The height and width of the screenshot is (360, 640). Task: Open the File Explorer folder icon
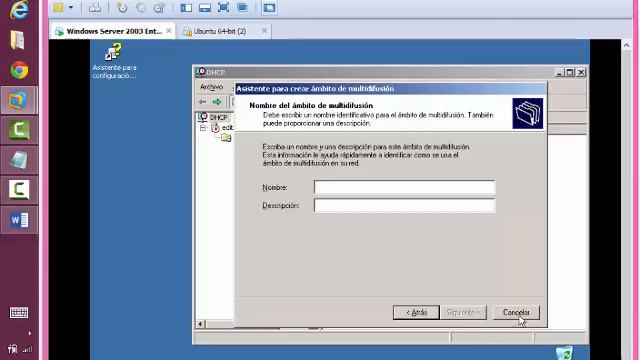pos(18,40)
